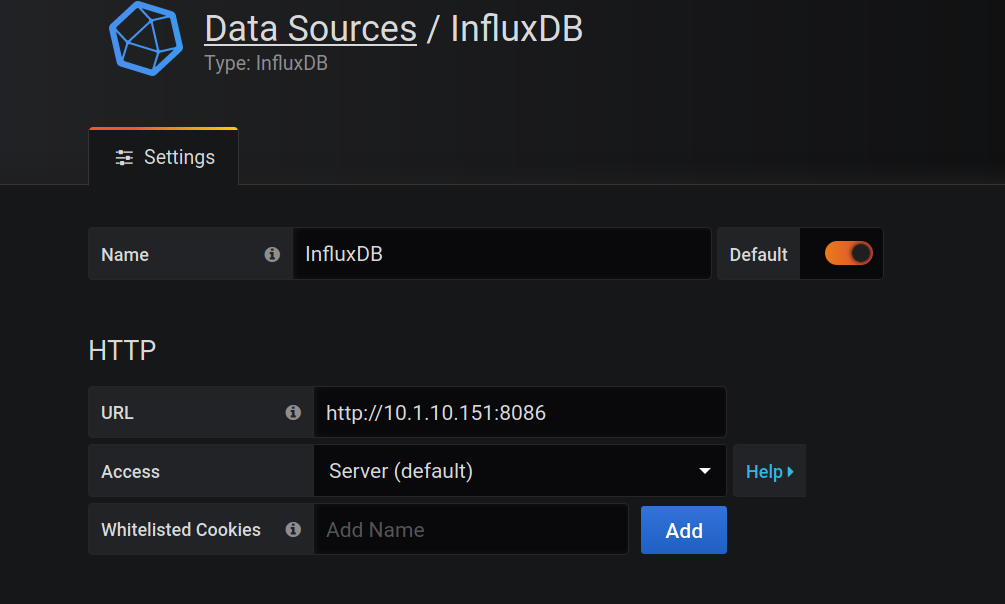Click the 'Whitelisted Cookies' label
This screenshot has height=604, width=1005.
click(181, 530)
